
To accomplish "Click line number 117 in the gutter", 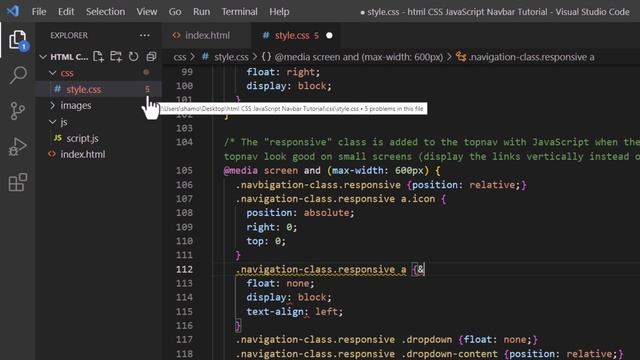I will (184, 340).
